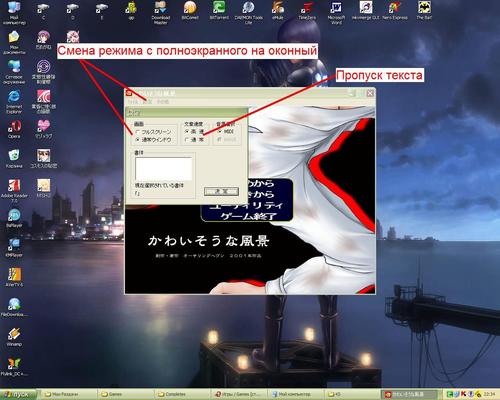Click the 決定 confirm button in dialog

221,191
